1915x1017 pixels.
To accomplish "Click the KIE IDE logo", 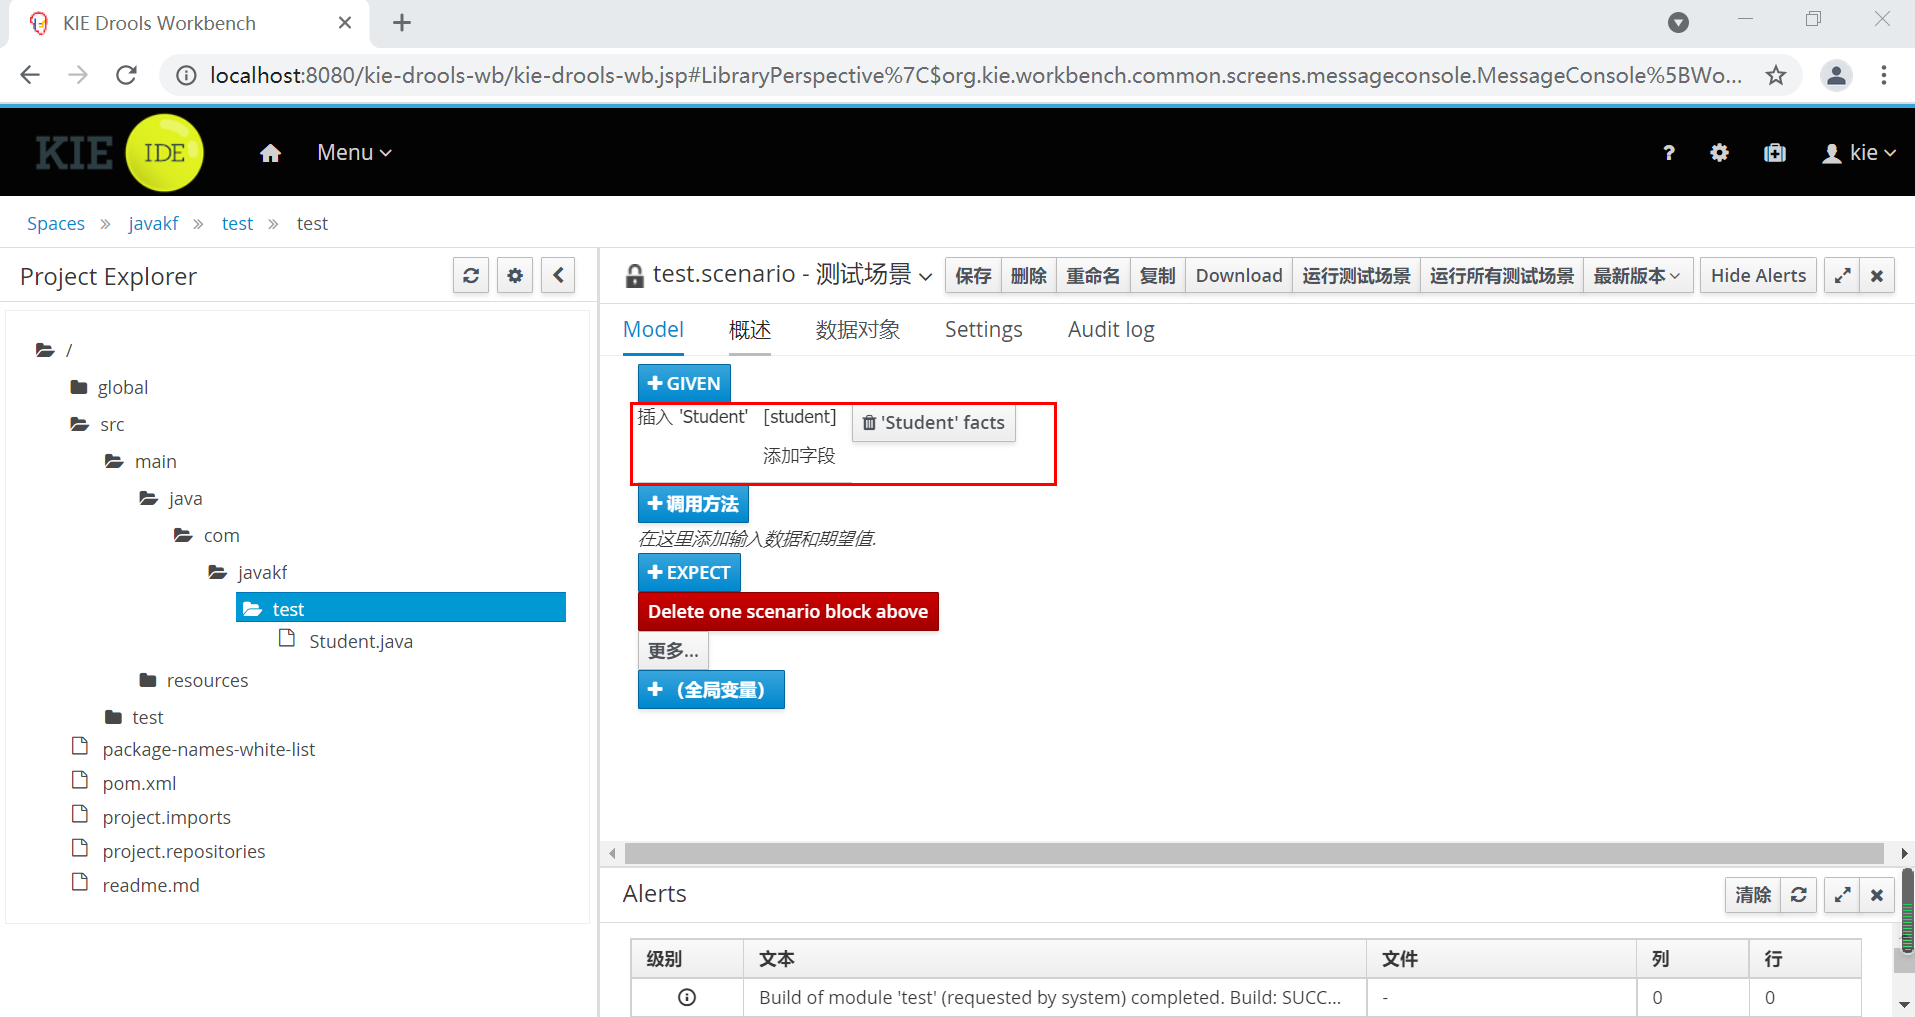I will coord(119,153).
